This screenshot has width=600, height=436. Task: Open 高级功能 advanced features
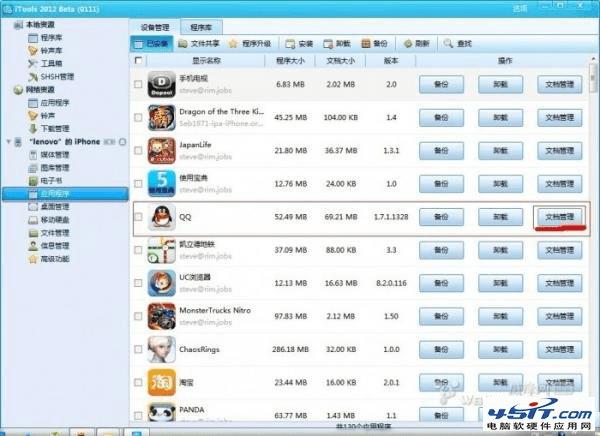point(49,259)
